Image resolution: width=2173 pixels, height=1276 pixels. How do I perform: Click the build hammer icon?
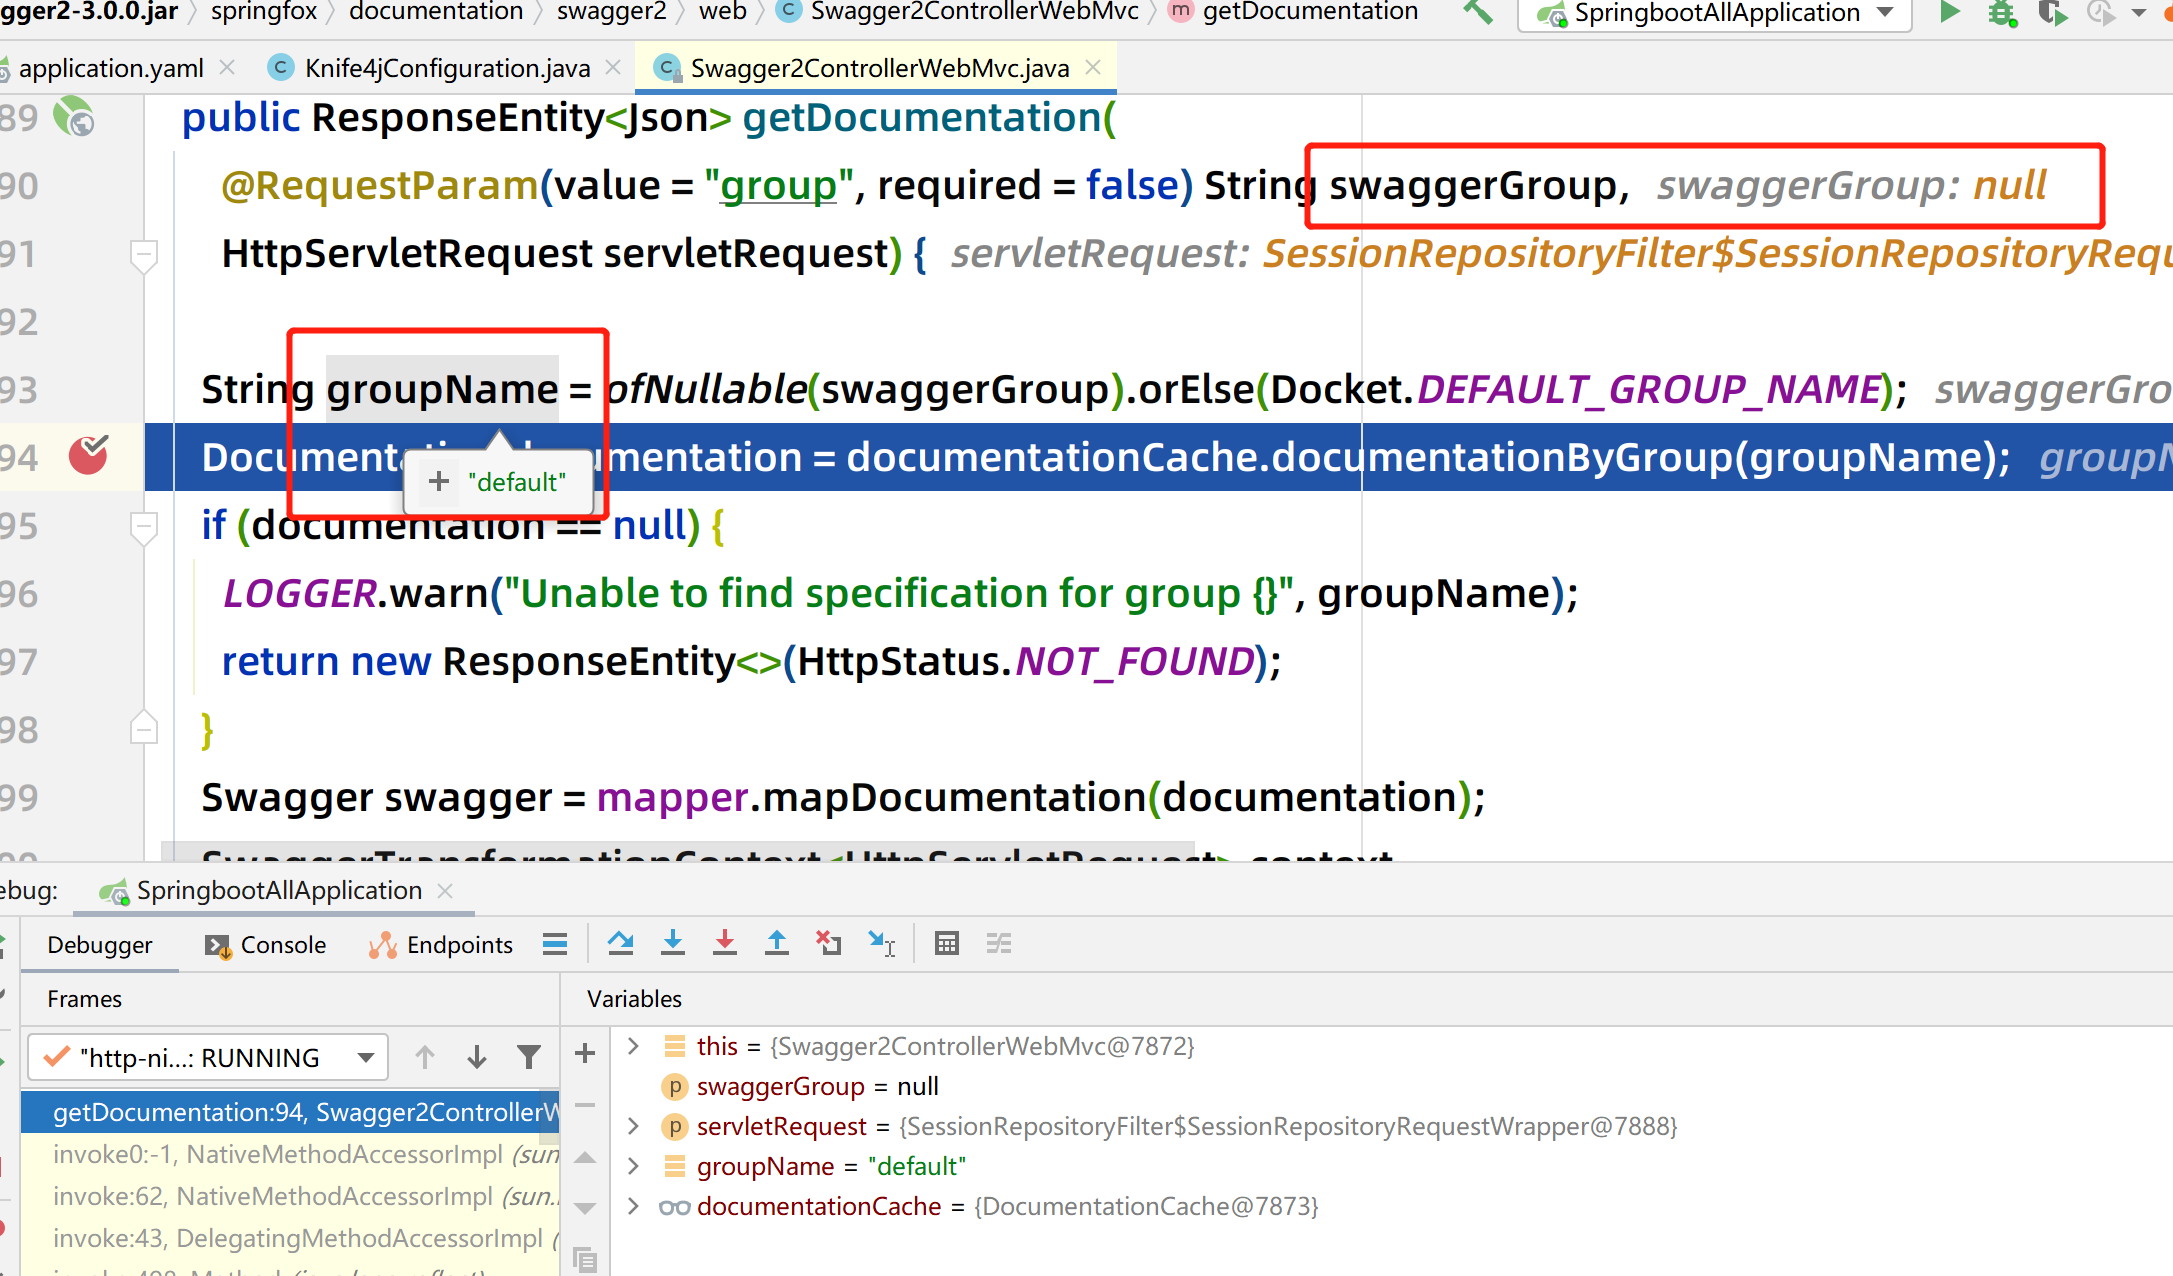pos(1478,13)
